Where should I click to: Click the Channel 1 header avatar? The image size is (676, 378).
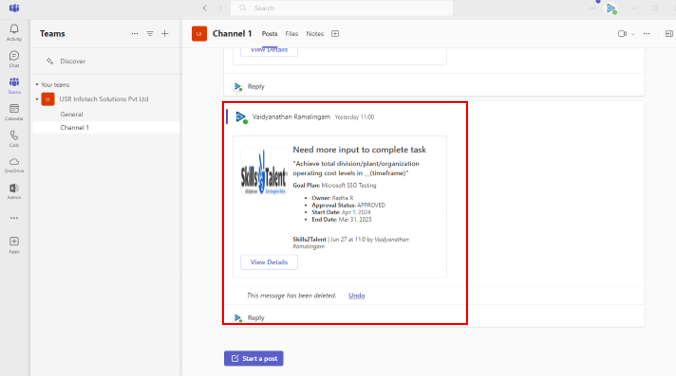[199, 34]
